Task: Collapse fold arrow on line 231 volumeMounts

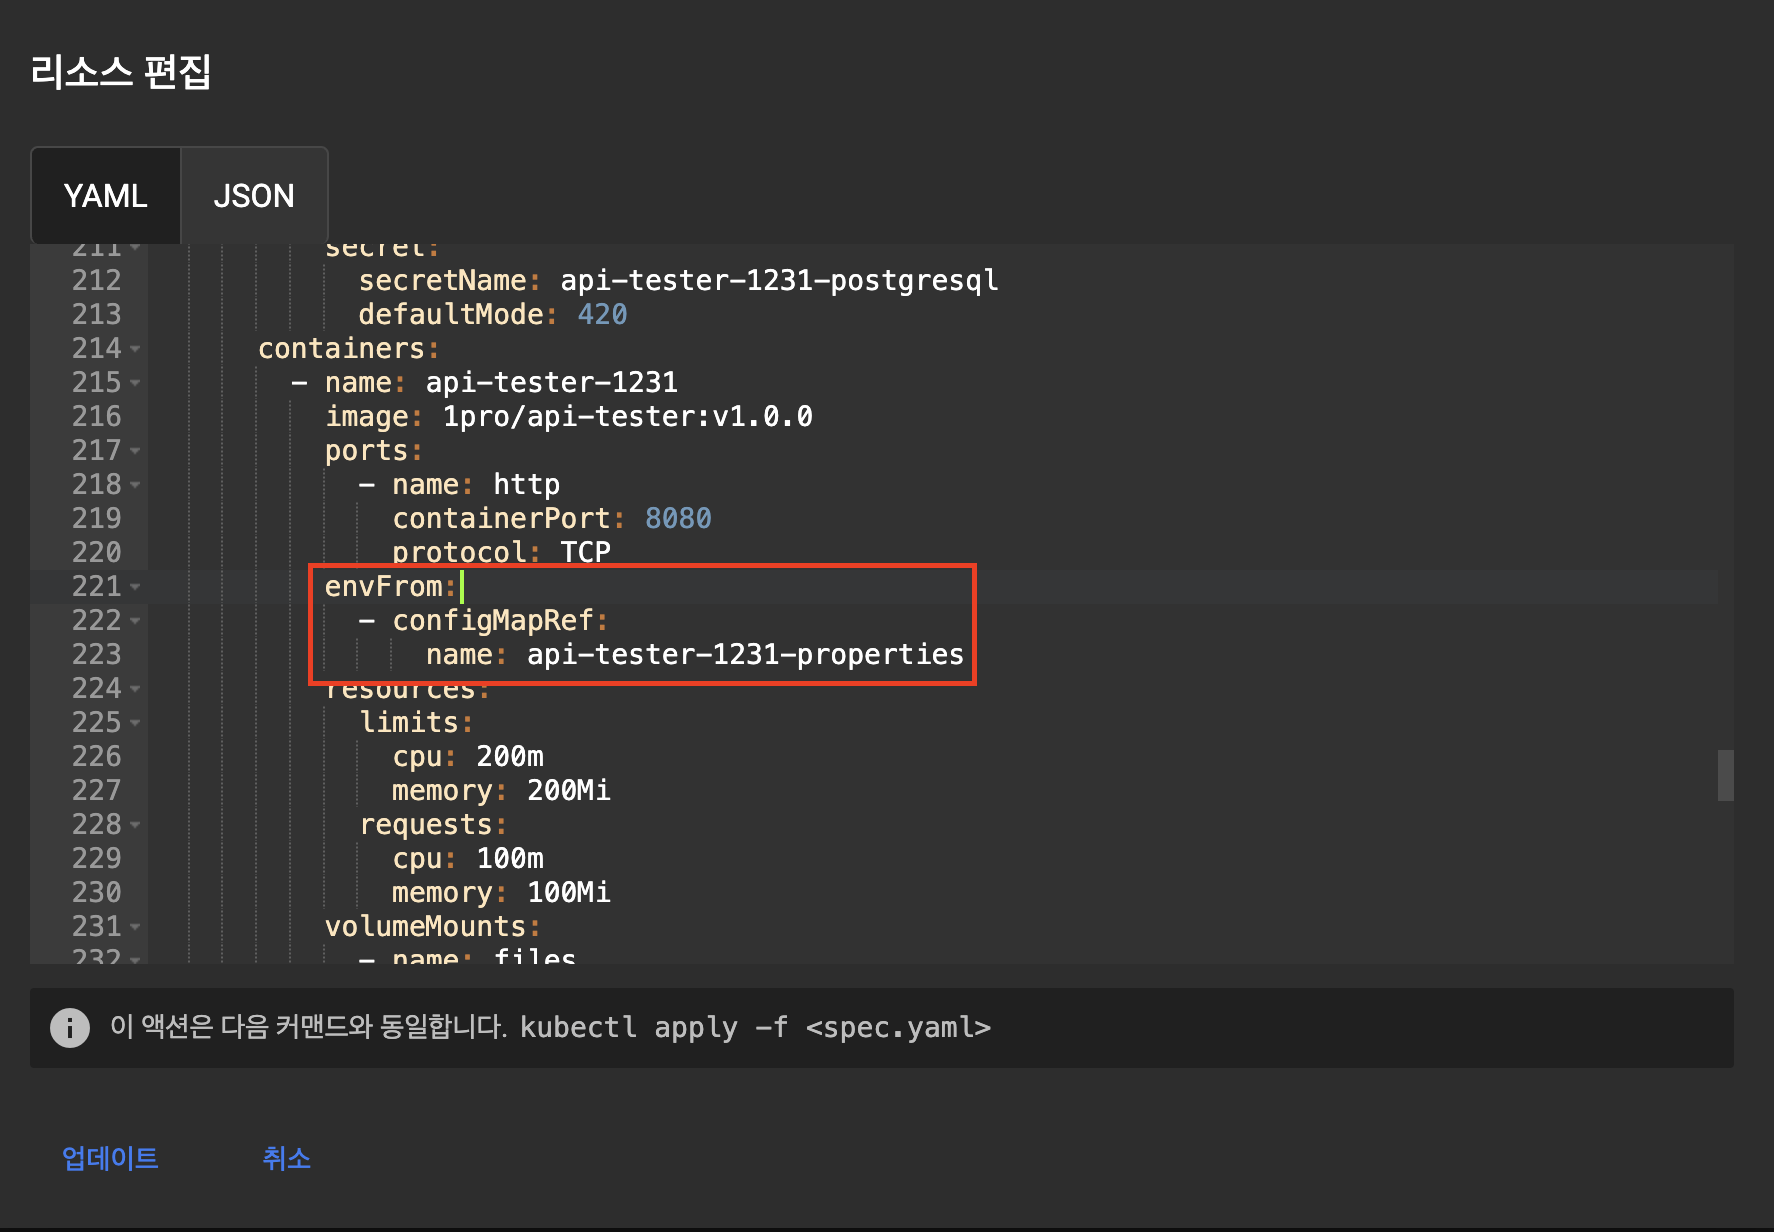Action: coord(135,927)
